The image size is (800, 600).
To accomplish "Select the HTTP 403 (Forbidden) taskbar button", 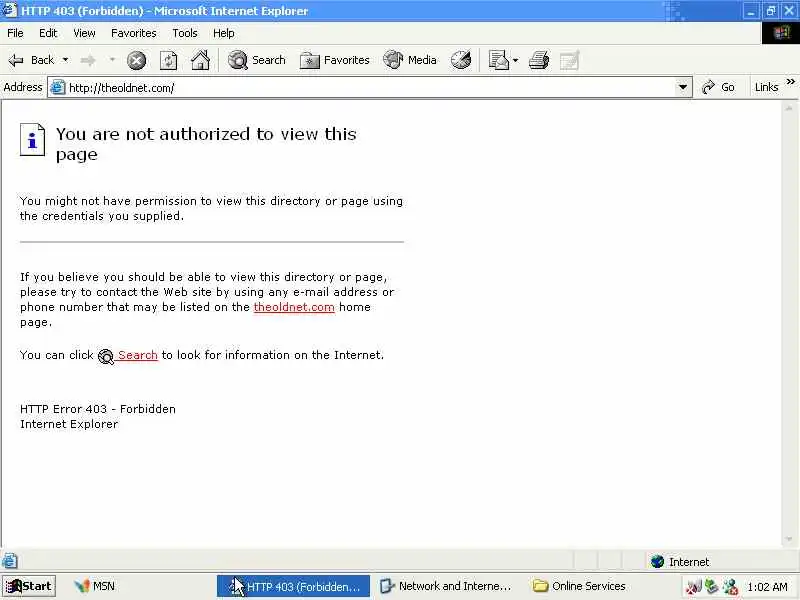I will click(293, 586).
